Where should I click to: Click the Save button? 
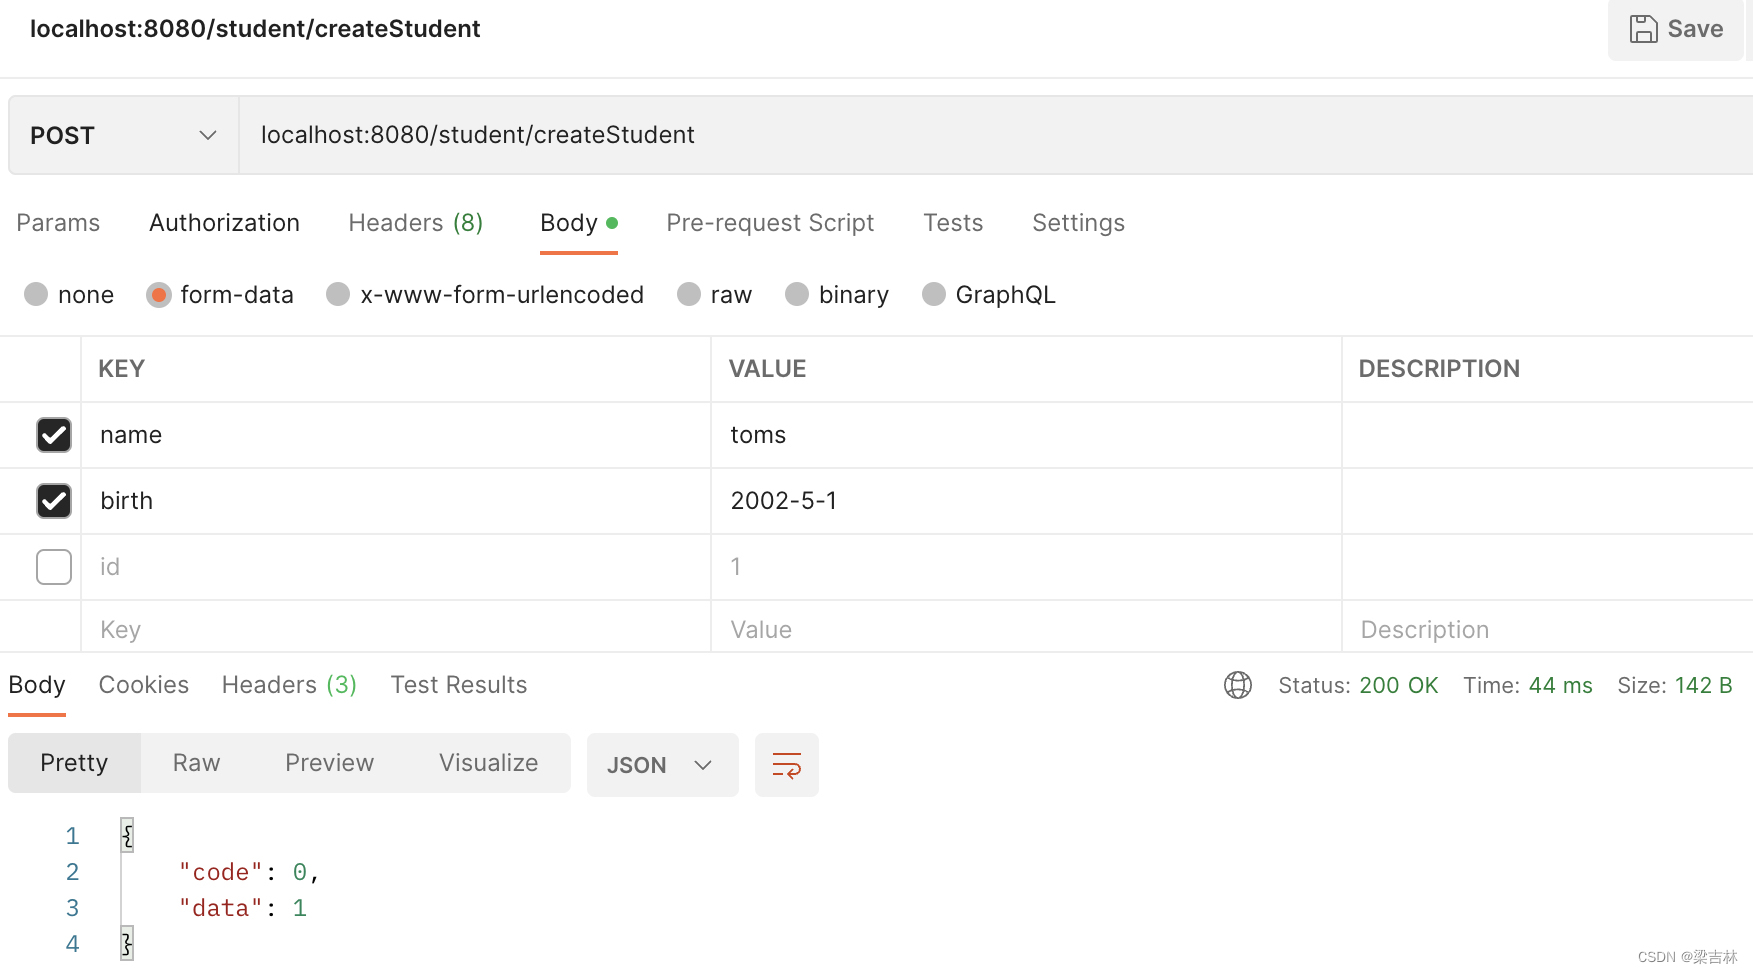click(x=1676, y=29)
